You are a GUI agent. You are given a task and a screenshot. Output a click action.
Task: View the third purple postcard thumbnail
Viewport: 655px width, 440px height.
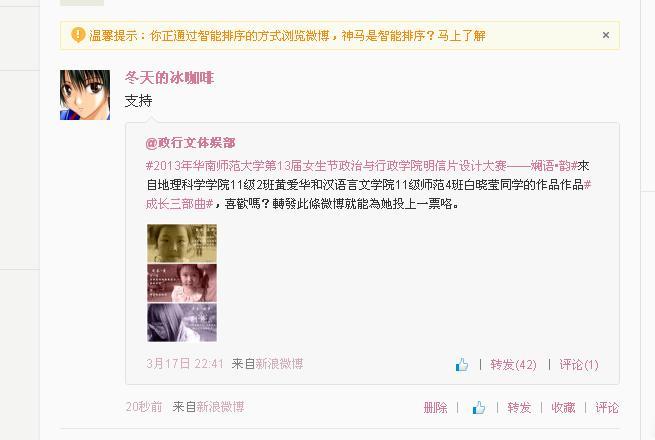click(182, 323)
